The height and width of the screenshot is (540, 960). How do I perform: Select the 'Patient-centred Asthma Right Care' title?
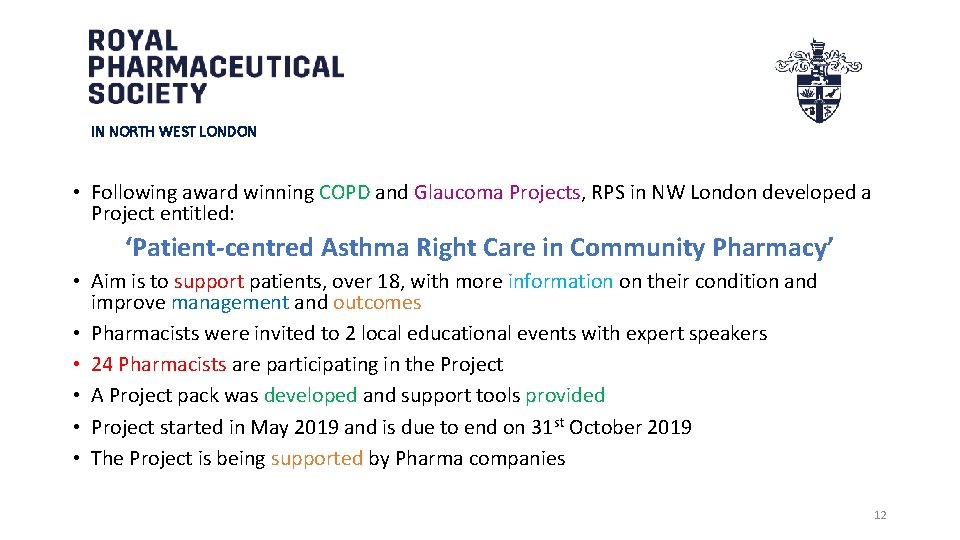click(480, 247)
